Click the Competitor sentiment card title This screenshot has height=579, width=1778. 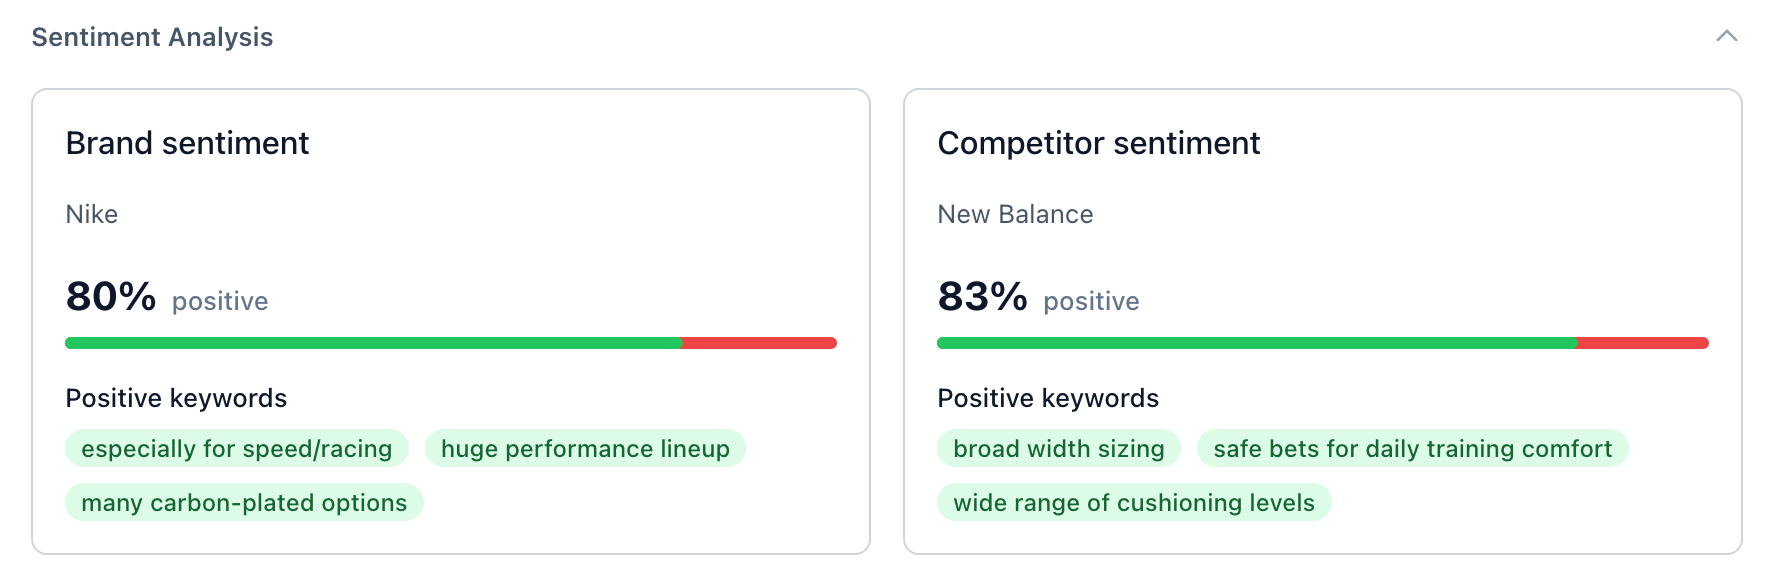[1098, 143]
